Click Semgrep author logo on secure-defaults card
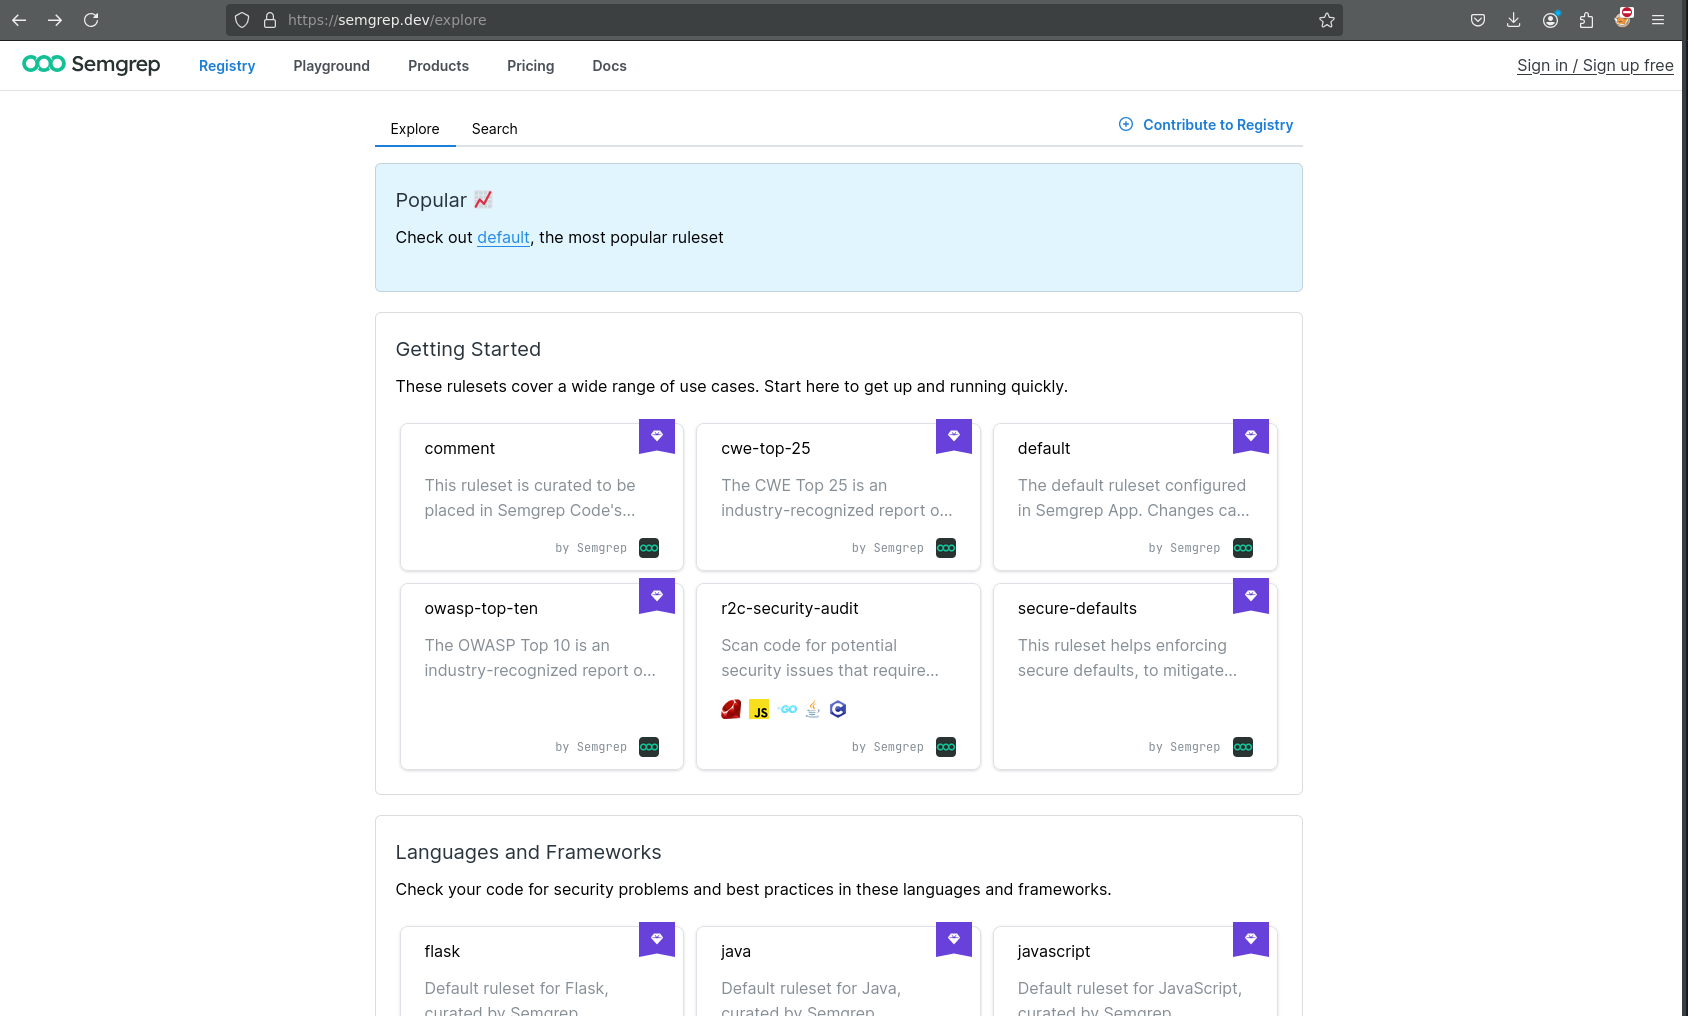Screen dimensions: 1688x1016 coord(1243,747)
